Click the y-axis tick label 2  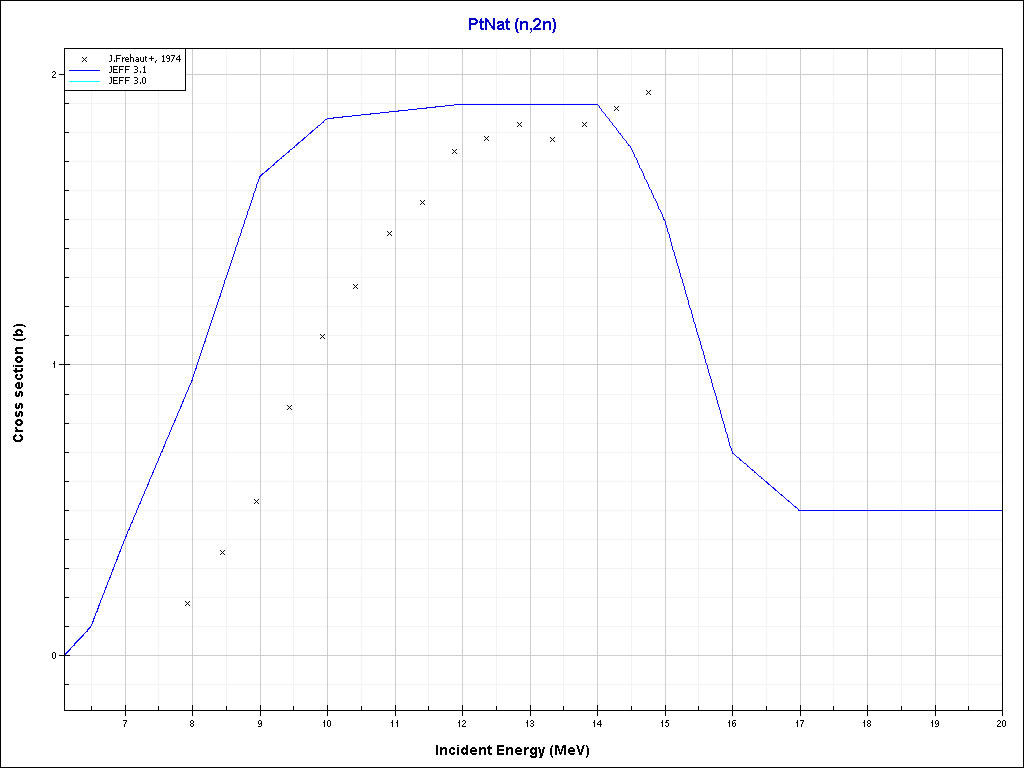54,75
